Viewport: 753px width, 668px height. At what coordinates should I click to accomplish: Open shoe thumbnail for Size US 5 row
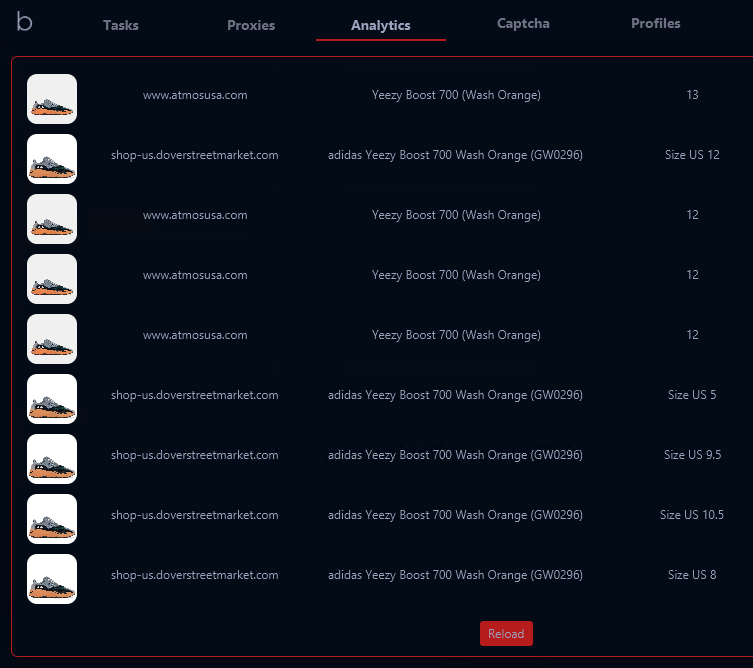[x=52, y=399]
